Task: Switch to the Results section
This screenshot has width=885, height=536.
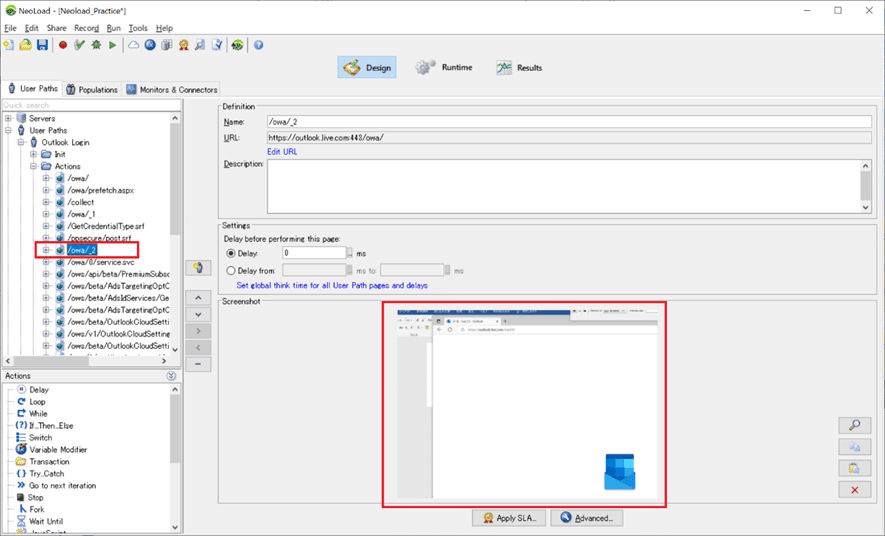Action: (x=519, y=68)
